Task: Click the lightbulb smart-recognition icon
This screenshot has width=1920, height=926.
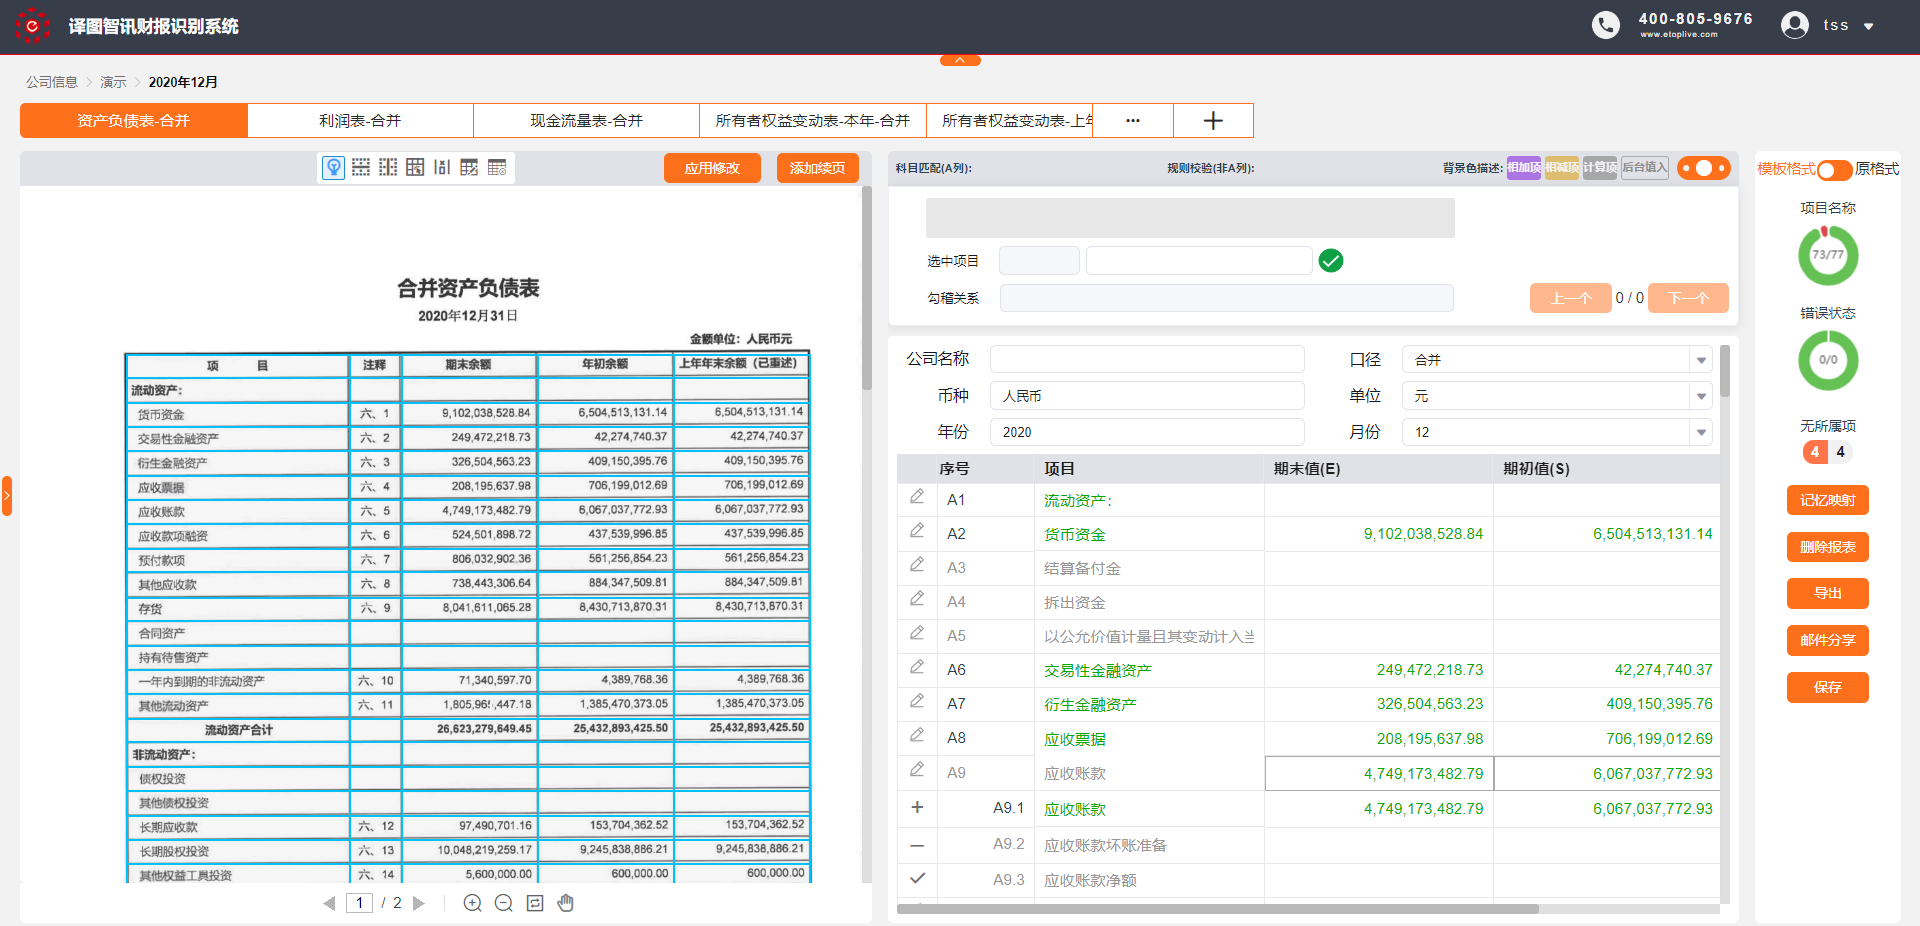Action: point(334,167)
